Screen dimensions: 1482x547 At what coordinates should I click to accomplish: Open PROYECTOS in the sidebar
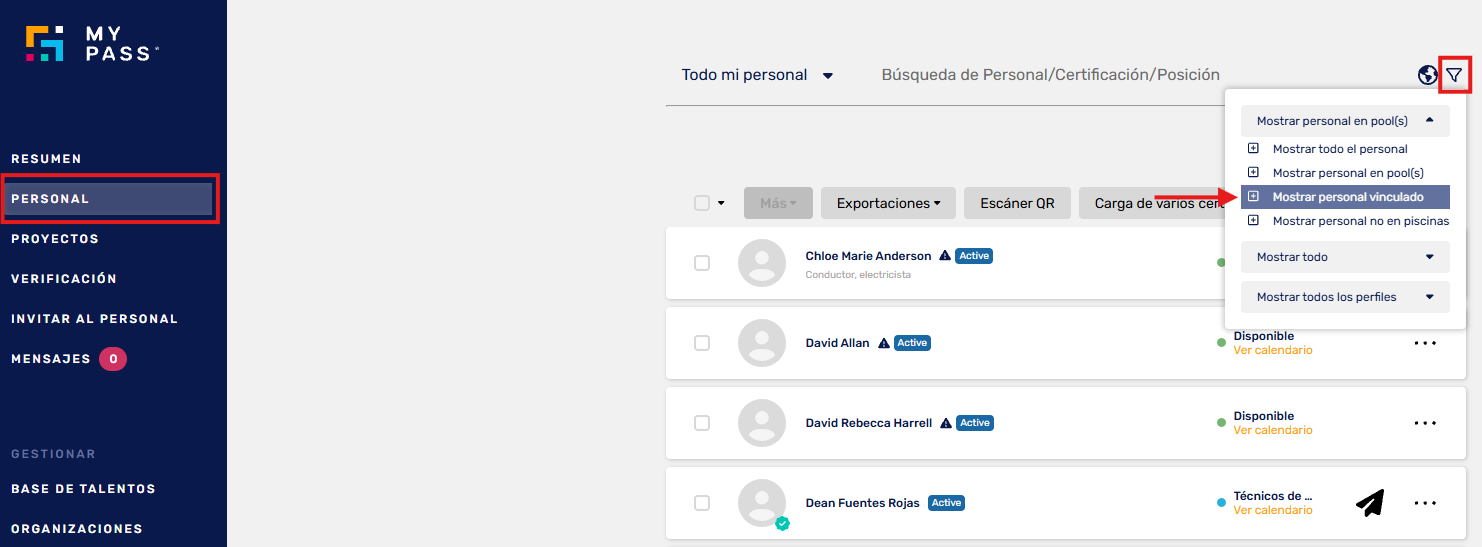pos(55,239)
